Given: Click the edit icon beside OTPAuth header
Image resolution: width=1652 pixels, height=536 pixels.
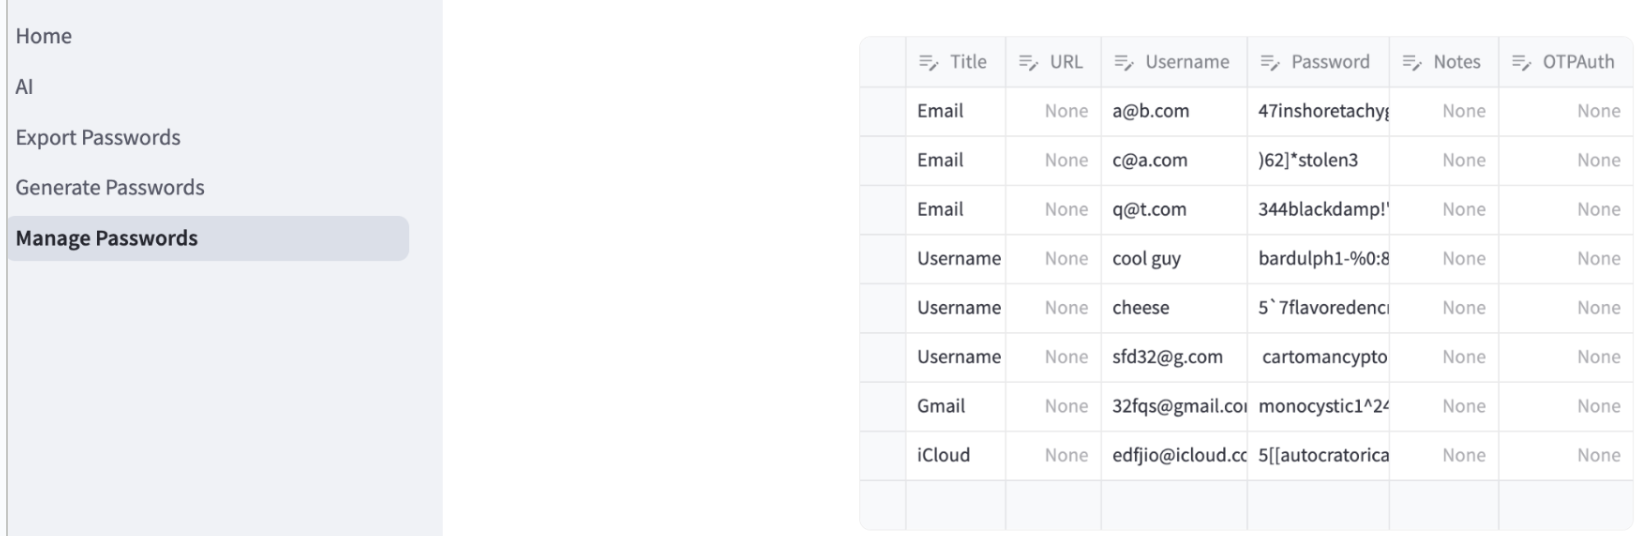Looking at the screenshot, I should (x=1520, y=62).
